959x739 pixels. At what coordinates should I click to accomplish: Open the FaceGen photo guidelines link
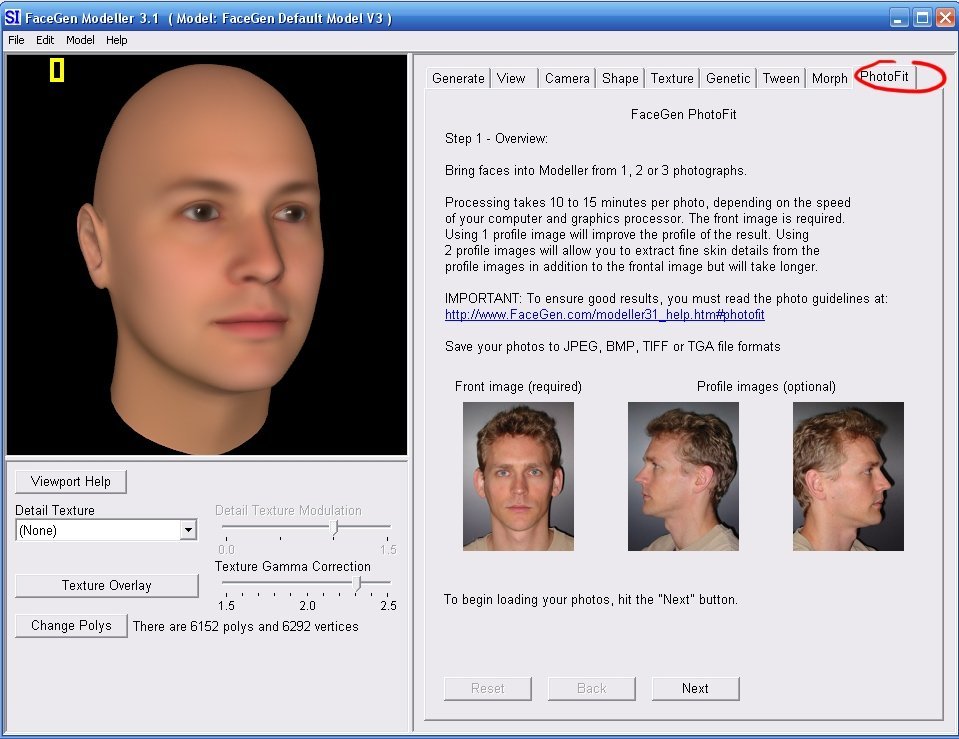point(604,315)
